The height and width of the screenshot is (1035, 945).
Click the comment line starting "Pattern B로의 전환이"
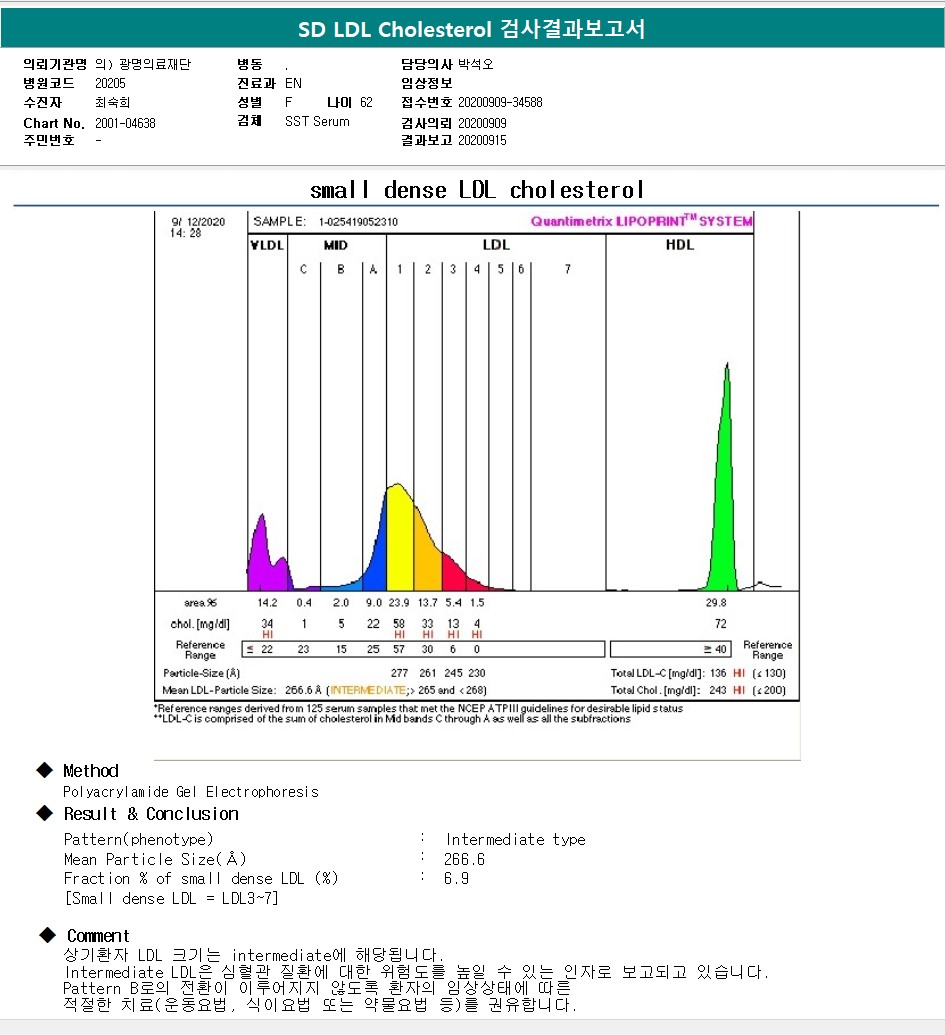tap(317, 988)
